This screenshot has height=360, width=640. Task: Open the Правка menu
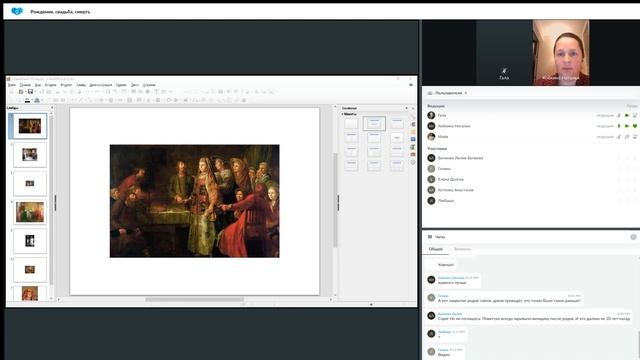pos(25,85)
